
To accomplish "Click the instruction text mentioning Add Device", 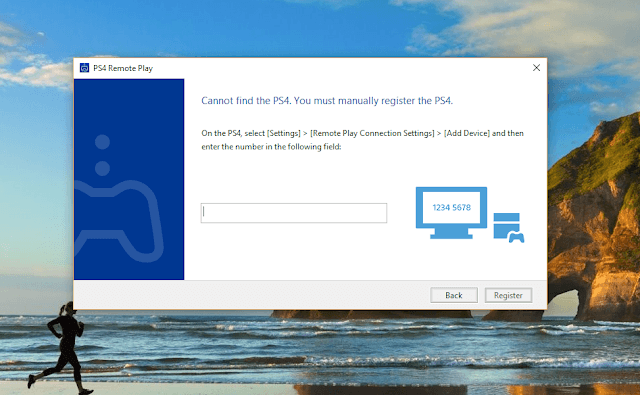I will coord(362,140).
